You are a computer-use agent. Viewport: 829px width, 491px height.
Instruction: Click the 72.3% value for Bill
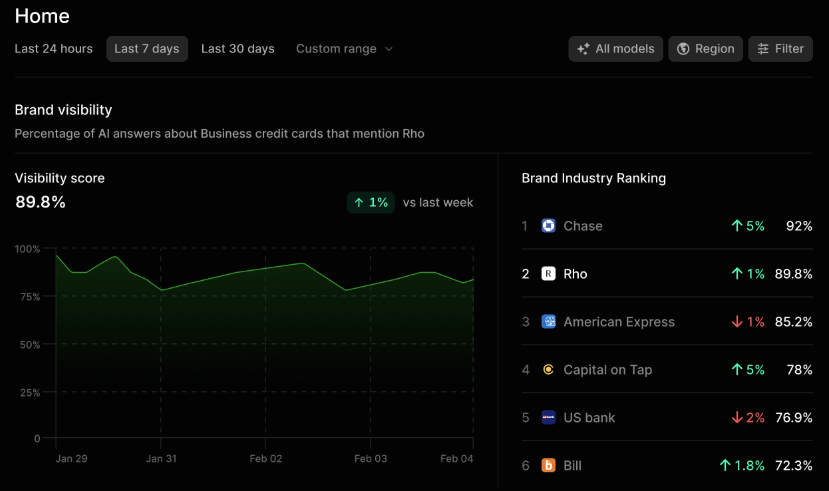(x=794, y=466)
